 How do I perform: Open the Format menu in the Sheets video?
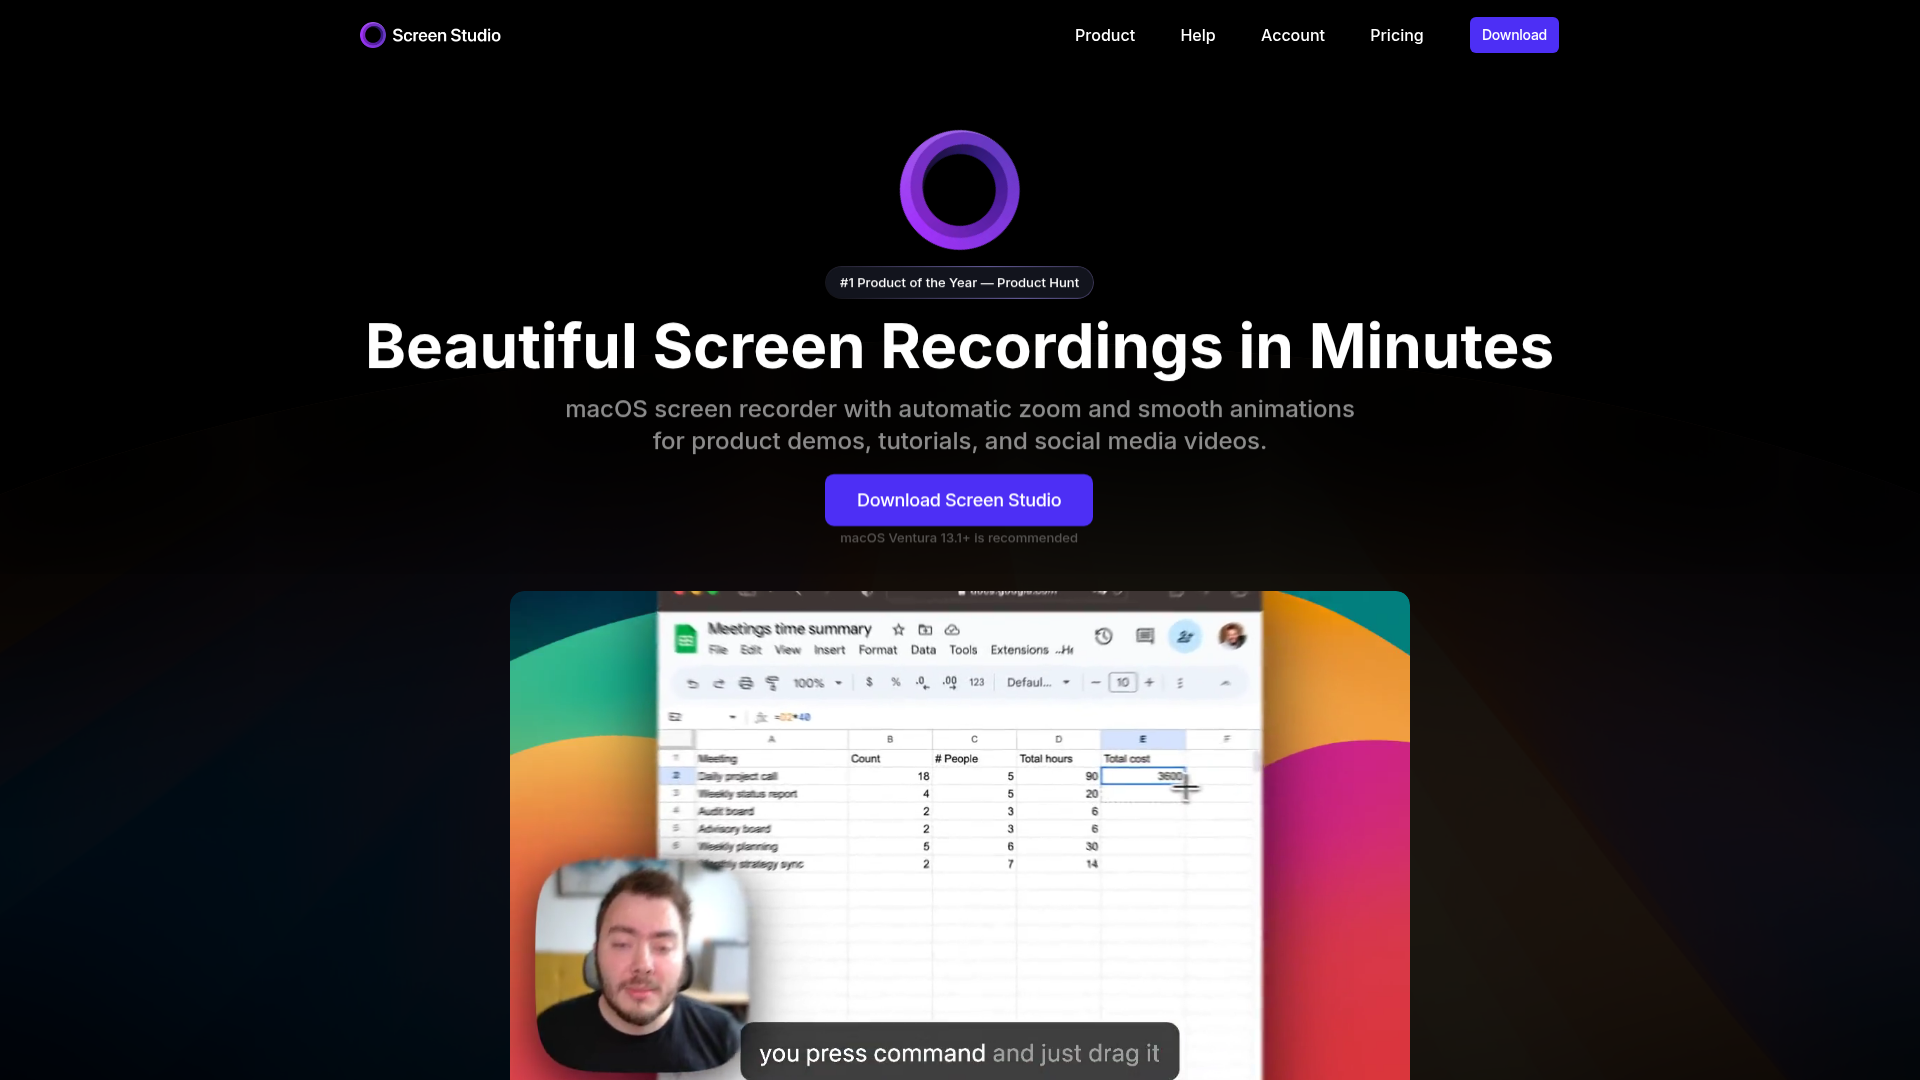coord(878,650)
